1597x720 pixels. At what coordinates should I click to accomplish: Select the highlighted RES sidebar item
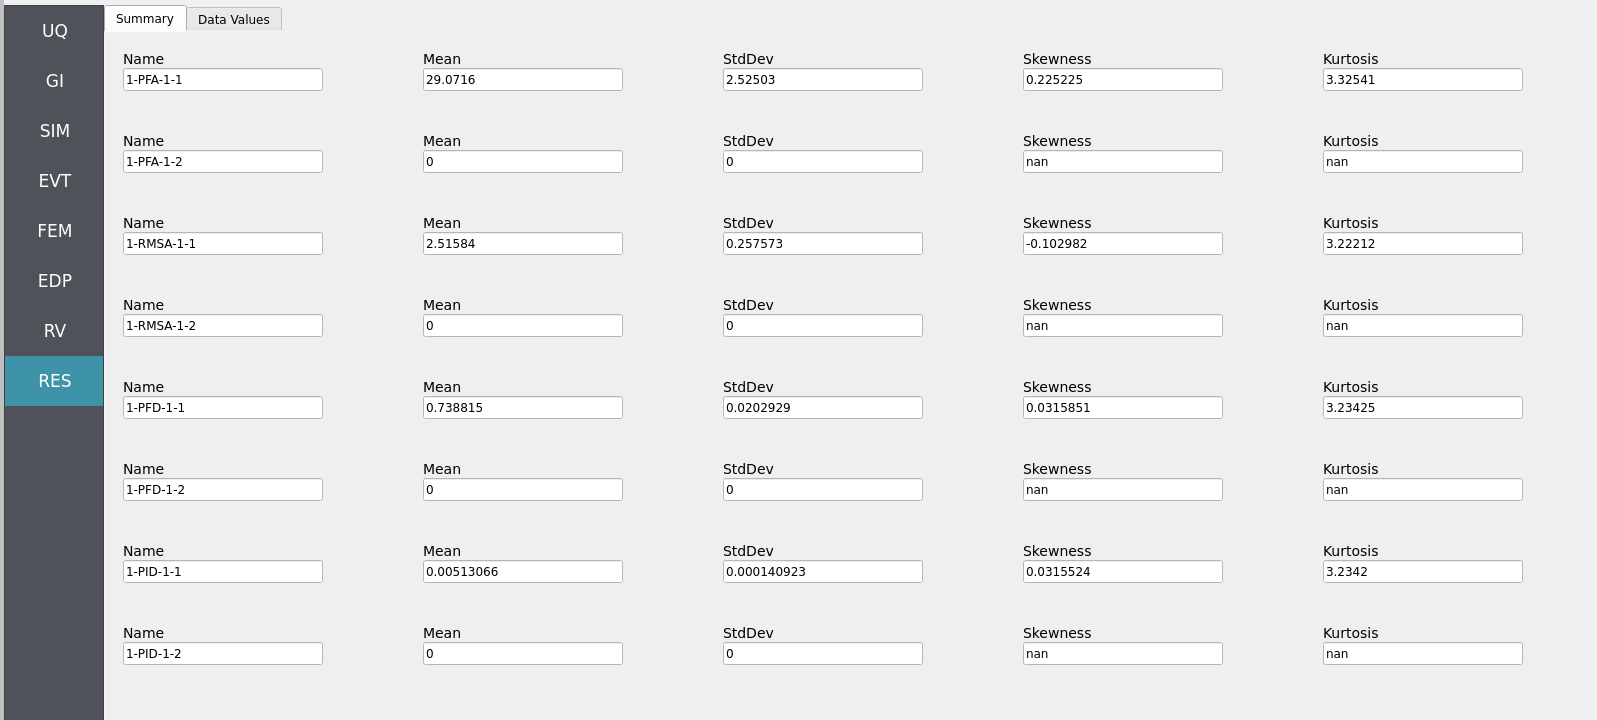pyautogui.click(x=54, y=381)
